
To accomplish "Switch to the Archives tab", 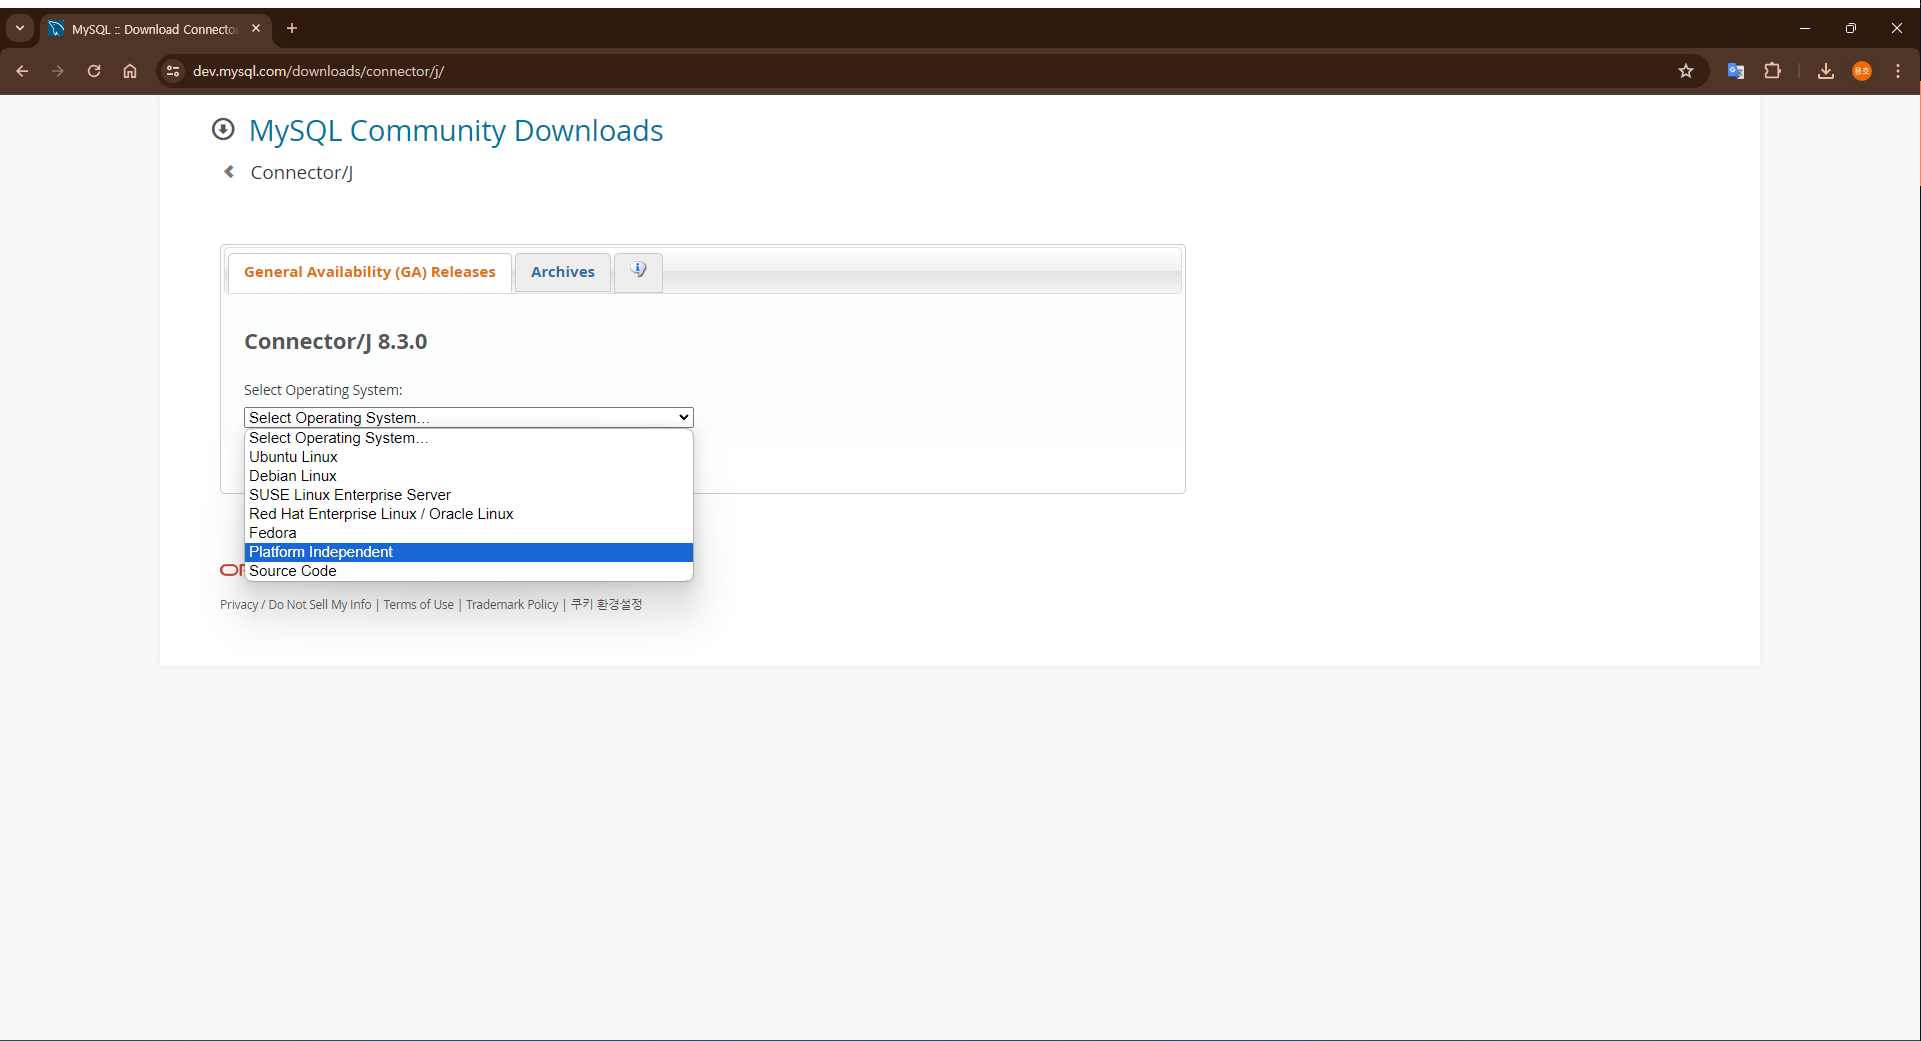I will (563, 272).
